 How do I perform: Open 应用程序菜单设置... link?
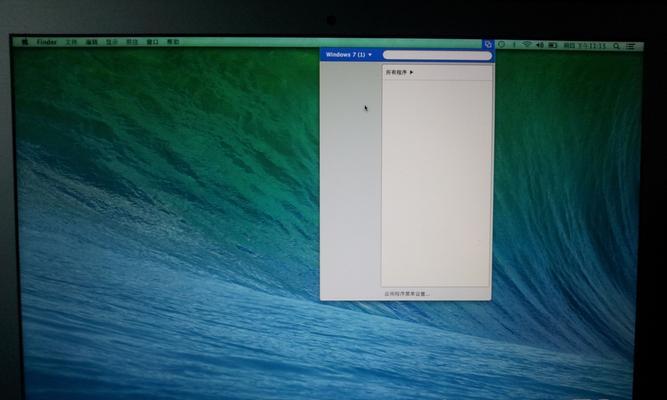(x=407, y=294)
